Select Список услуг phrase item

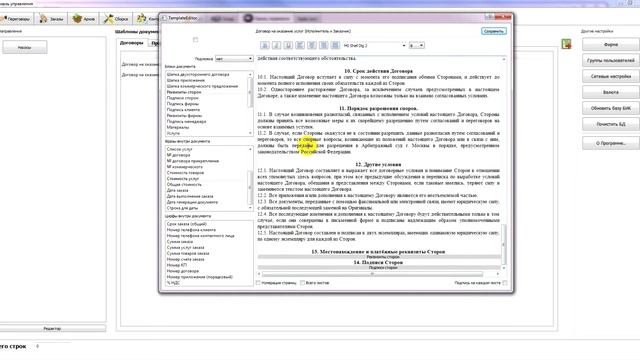(180, 149)
